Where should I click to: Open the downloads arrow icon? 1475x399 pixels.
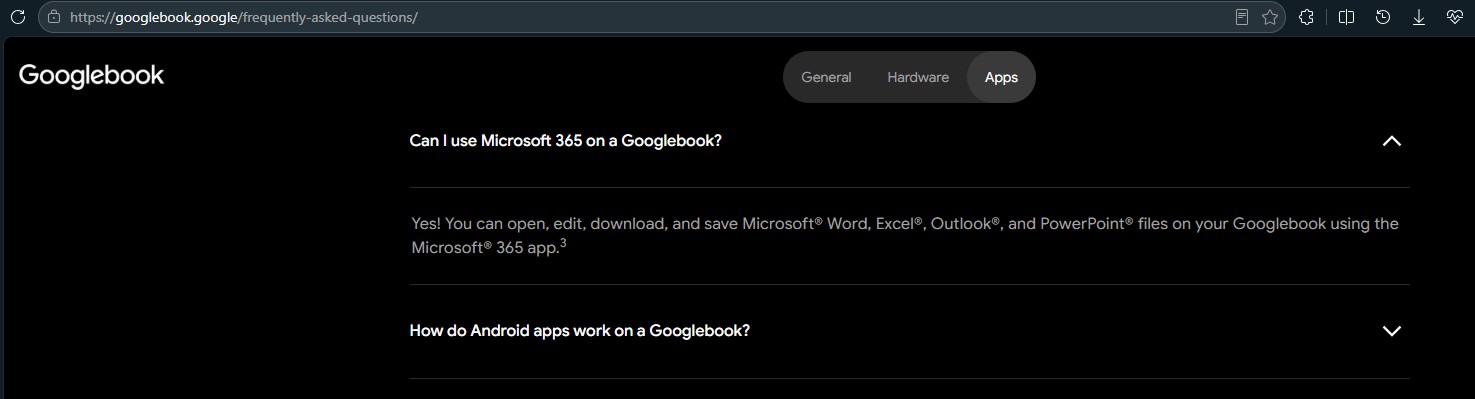pyautogui.click(x=1418, y=17)
